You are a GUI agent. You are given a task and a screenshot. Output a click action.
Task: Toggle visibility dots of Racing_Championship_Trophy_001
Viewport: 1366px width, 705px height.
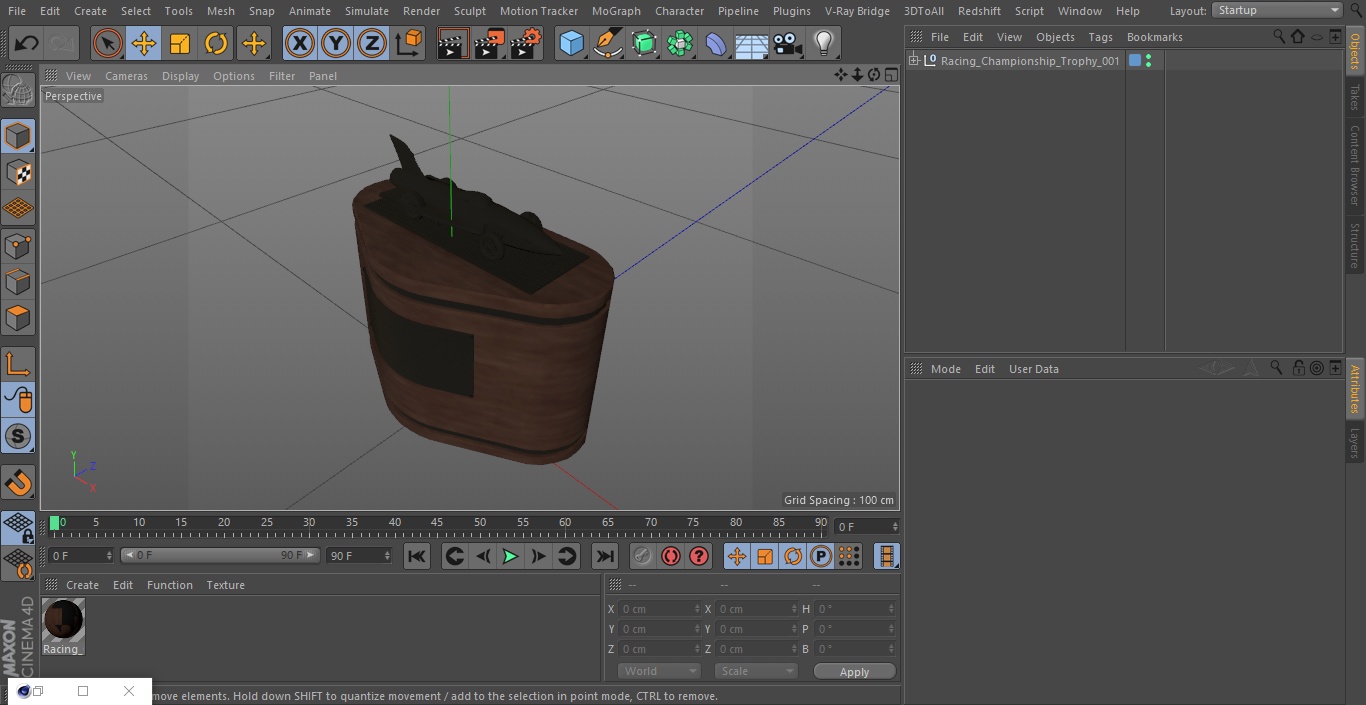click(x=1148, y=61)
